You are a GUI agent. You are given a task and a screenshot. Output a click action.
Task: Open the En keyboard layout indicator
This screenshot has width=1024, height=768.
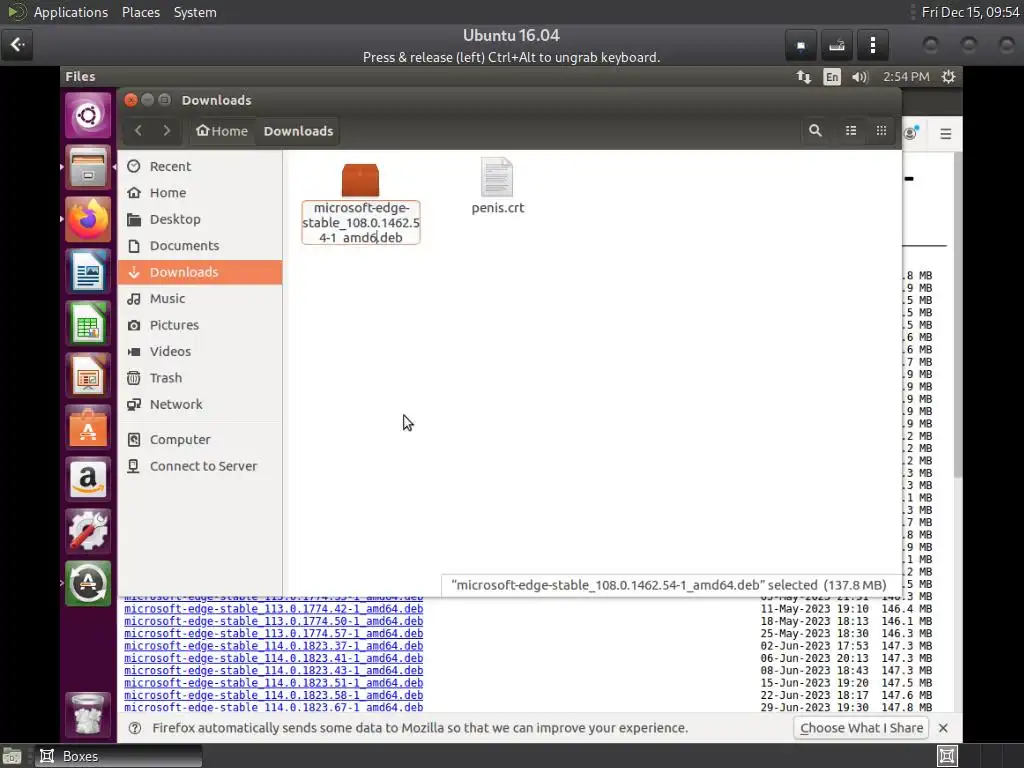click(x=831, y=77)
